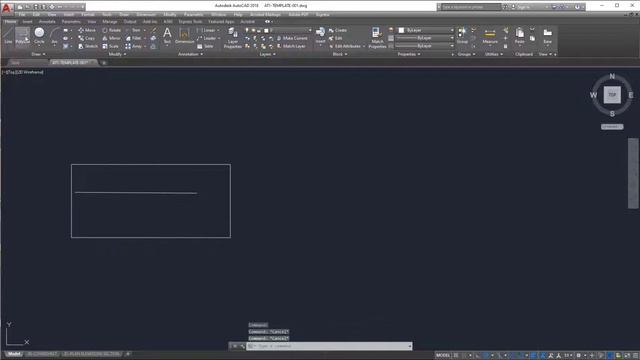Viewport: 640px width, 360px height.
Task: Expand the Draw panel
Action: [x=38, y=54]
